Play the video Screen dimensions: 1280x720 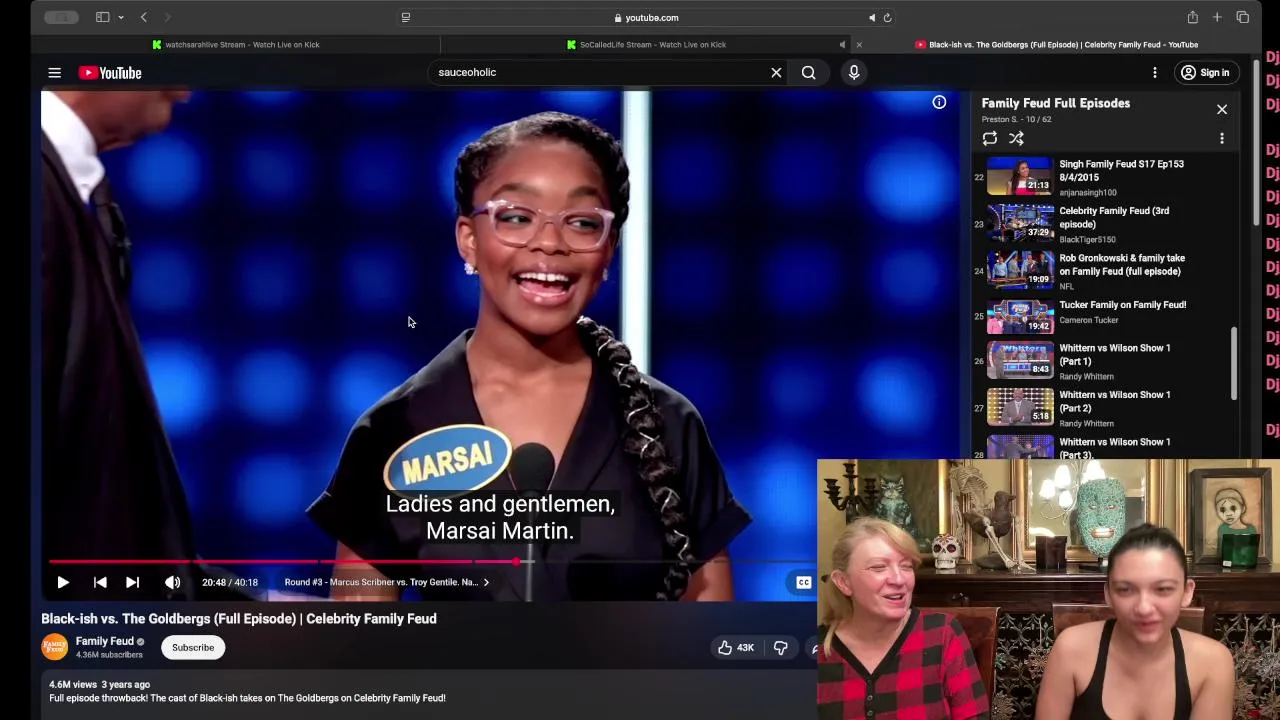pos(63,582)
